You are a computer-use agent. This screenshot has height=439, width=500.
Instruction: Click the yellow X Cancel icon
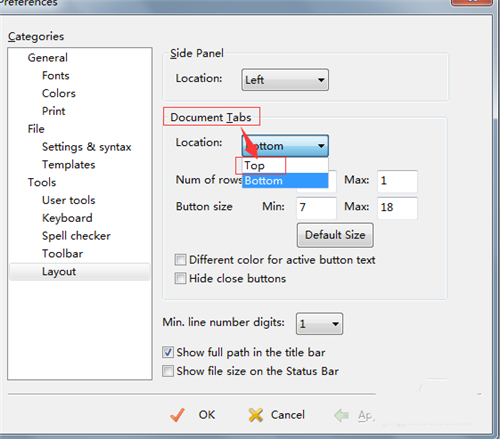[256, 415]
